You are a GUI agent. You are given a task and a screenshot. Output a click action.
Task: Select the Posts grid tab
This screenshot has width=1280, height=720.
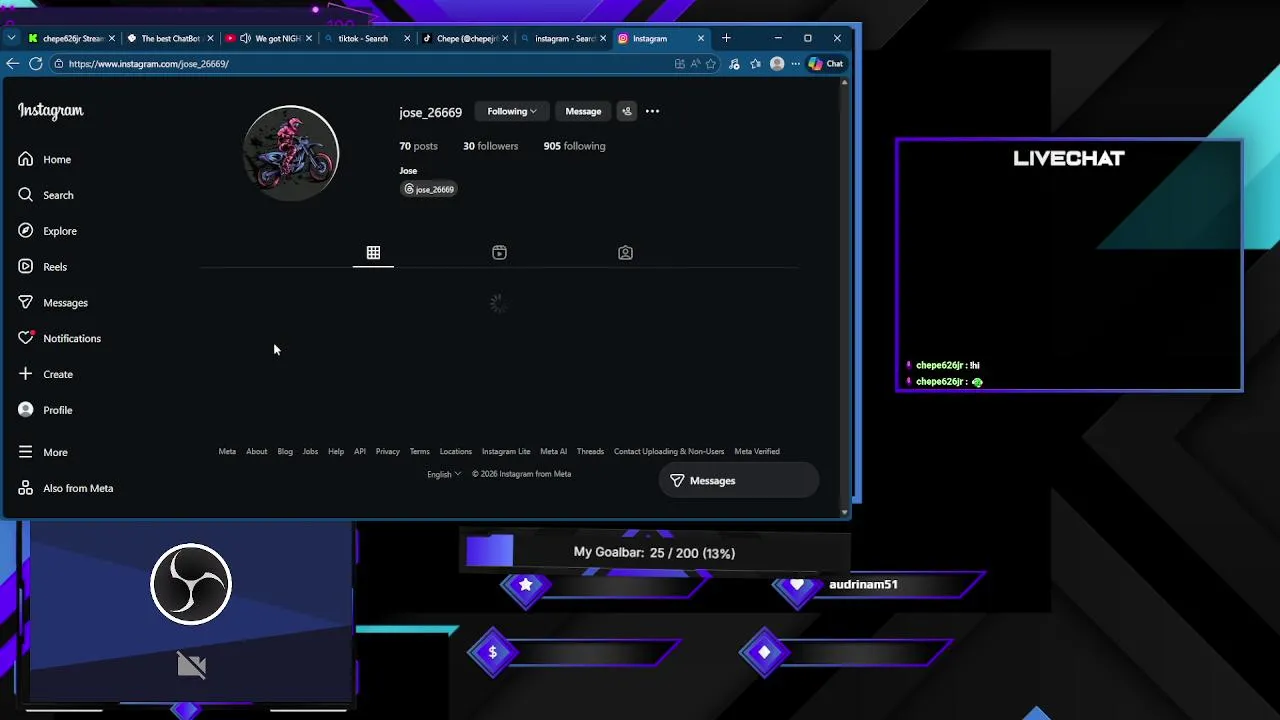click(373, 253)
